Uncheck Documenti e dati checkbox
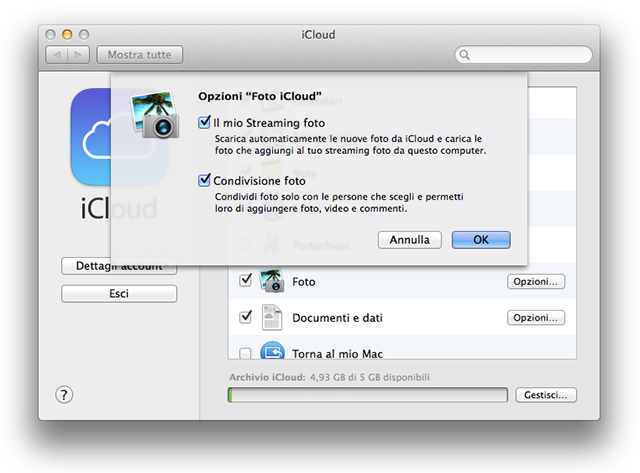 click(x=246, y=317)
